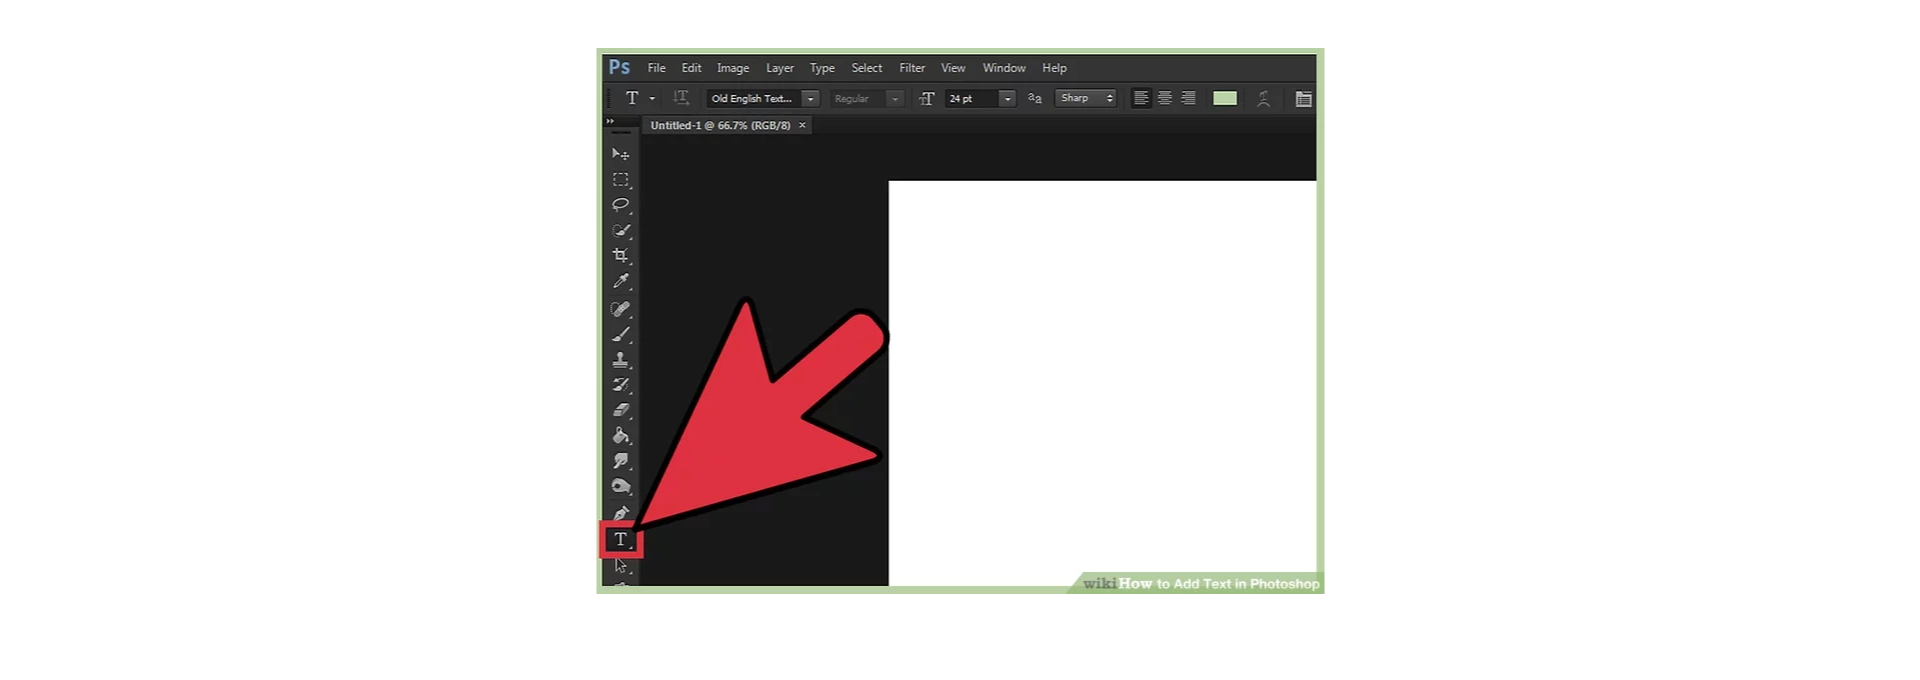Close the Untitled-1 document tab
The image size is (1920, 680).
click(x=802, y=125)
